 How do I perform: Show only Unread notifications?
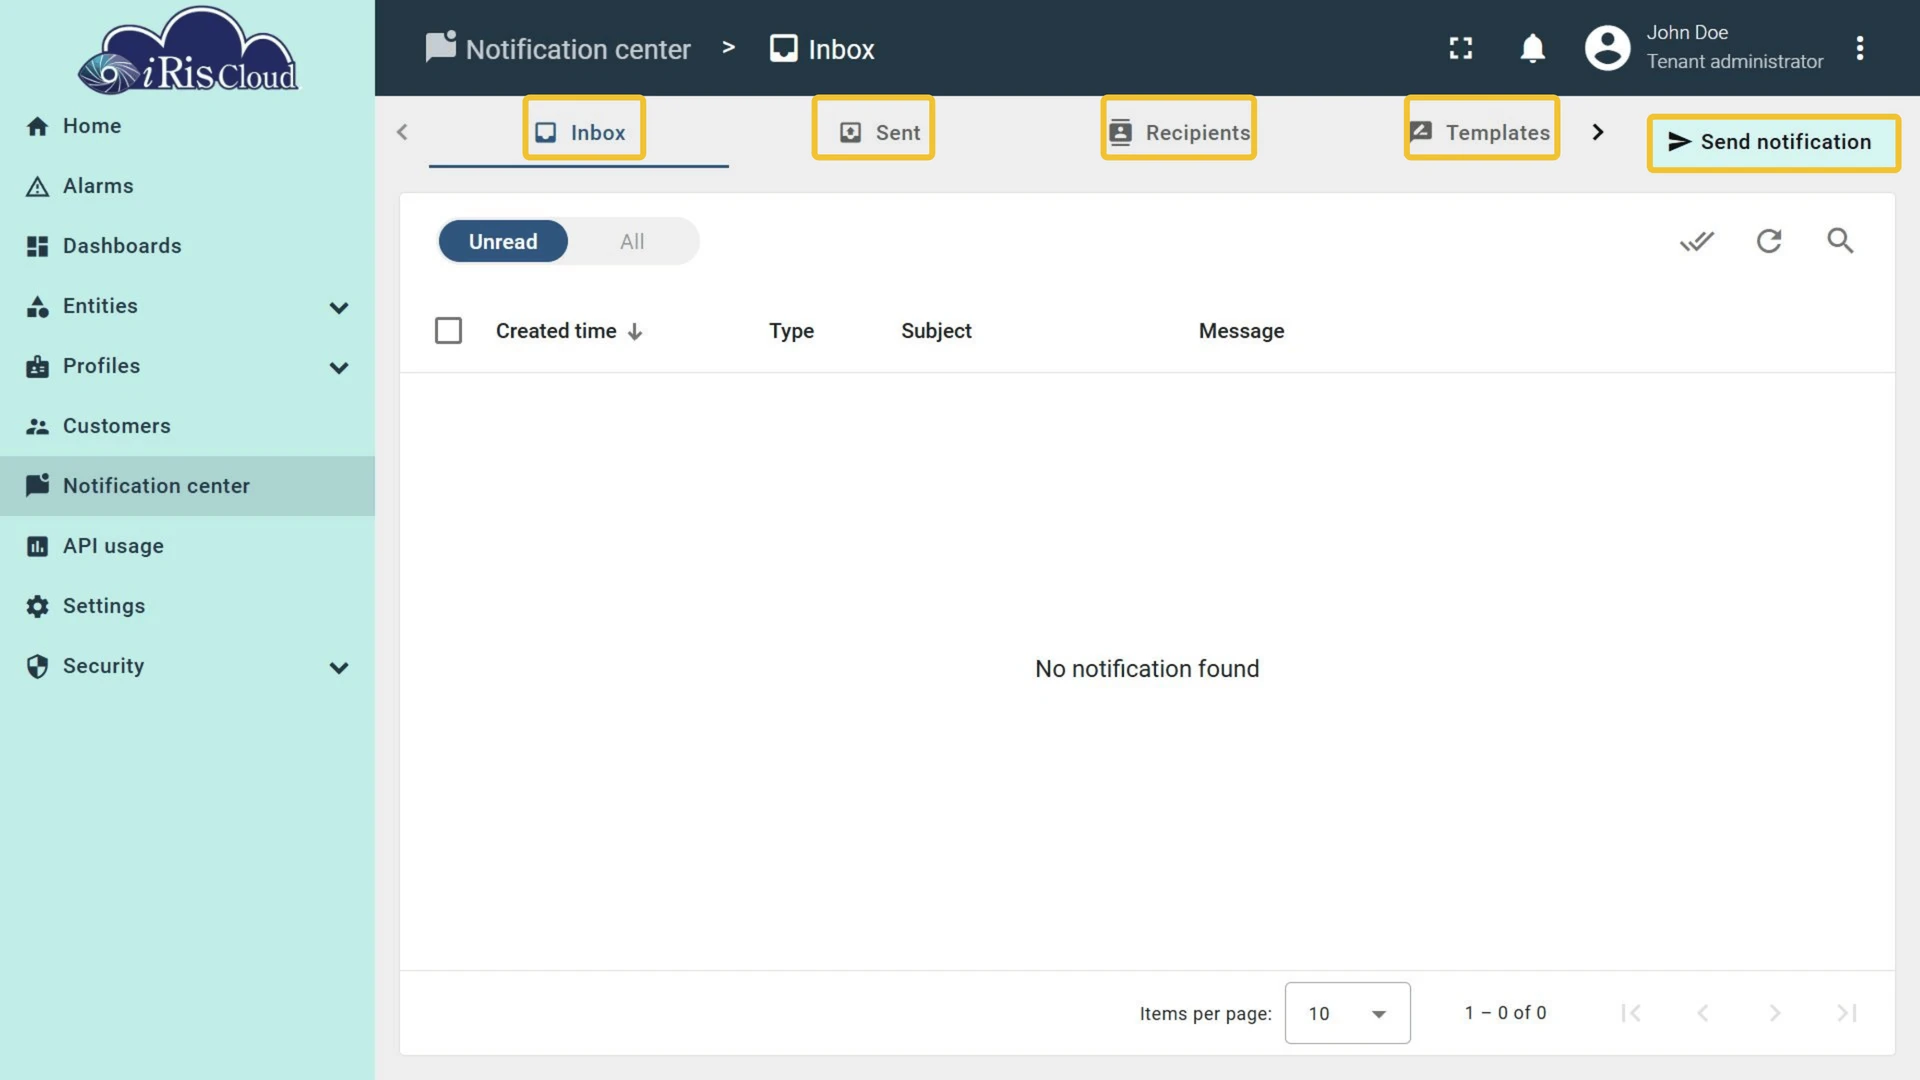[x=503, y=242]
